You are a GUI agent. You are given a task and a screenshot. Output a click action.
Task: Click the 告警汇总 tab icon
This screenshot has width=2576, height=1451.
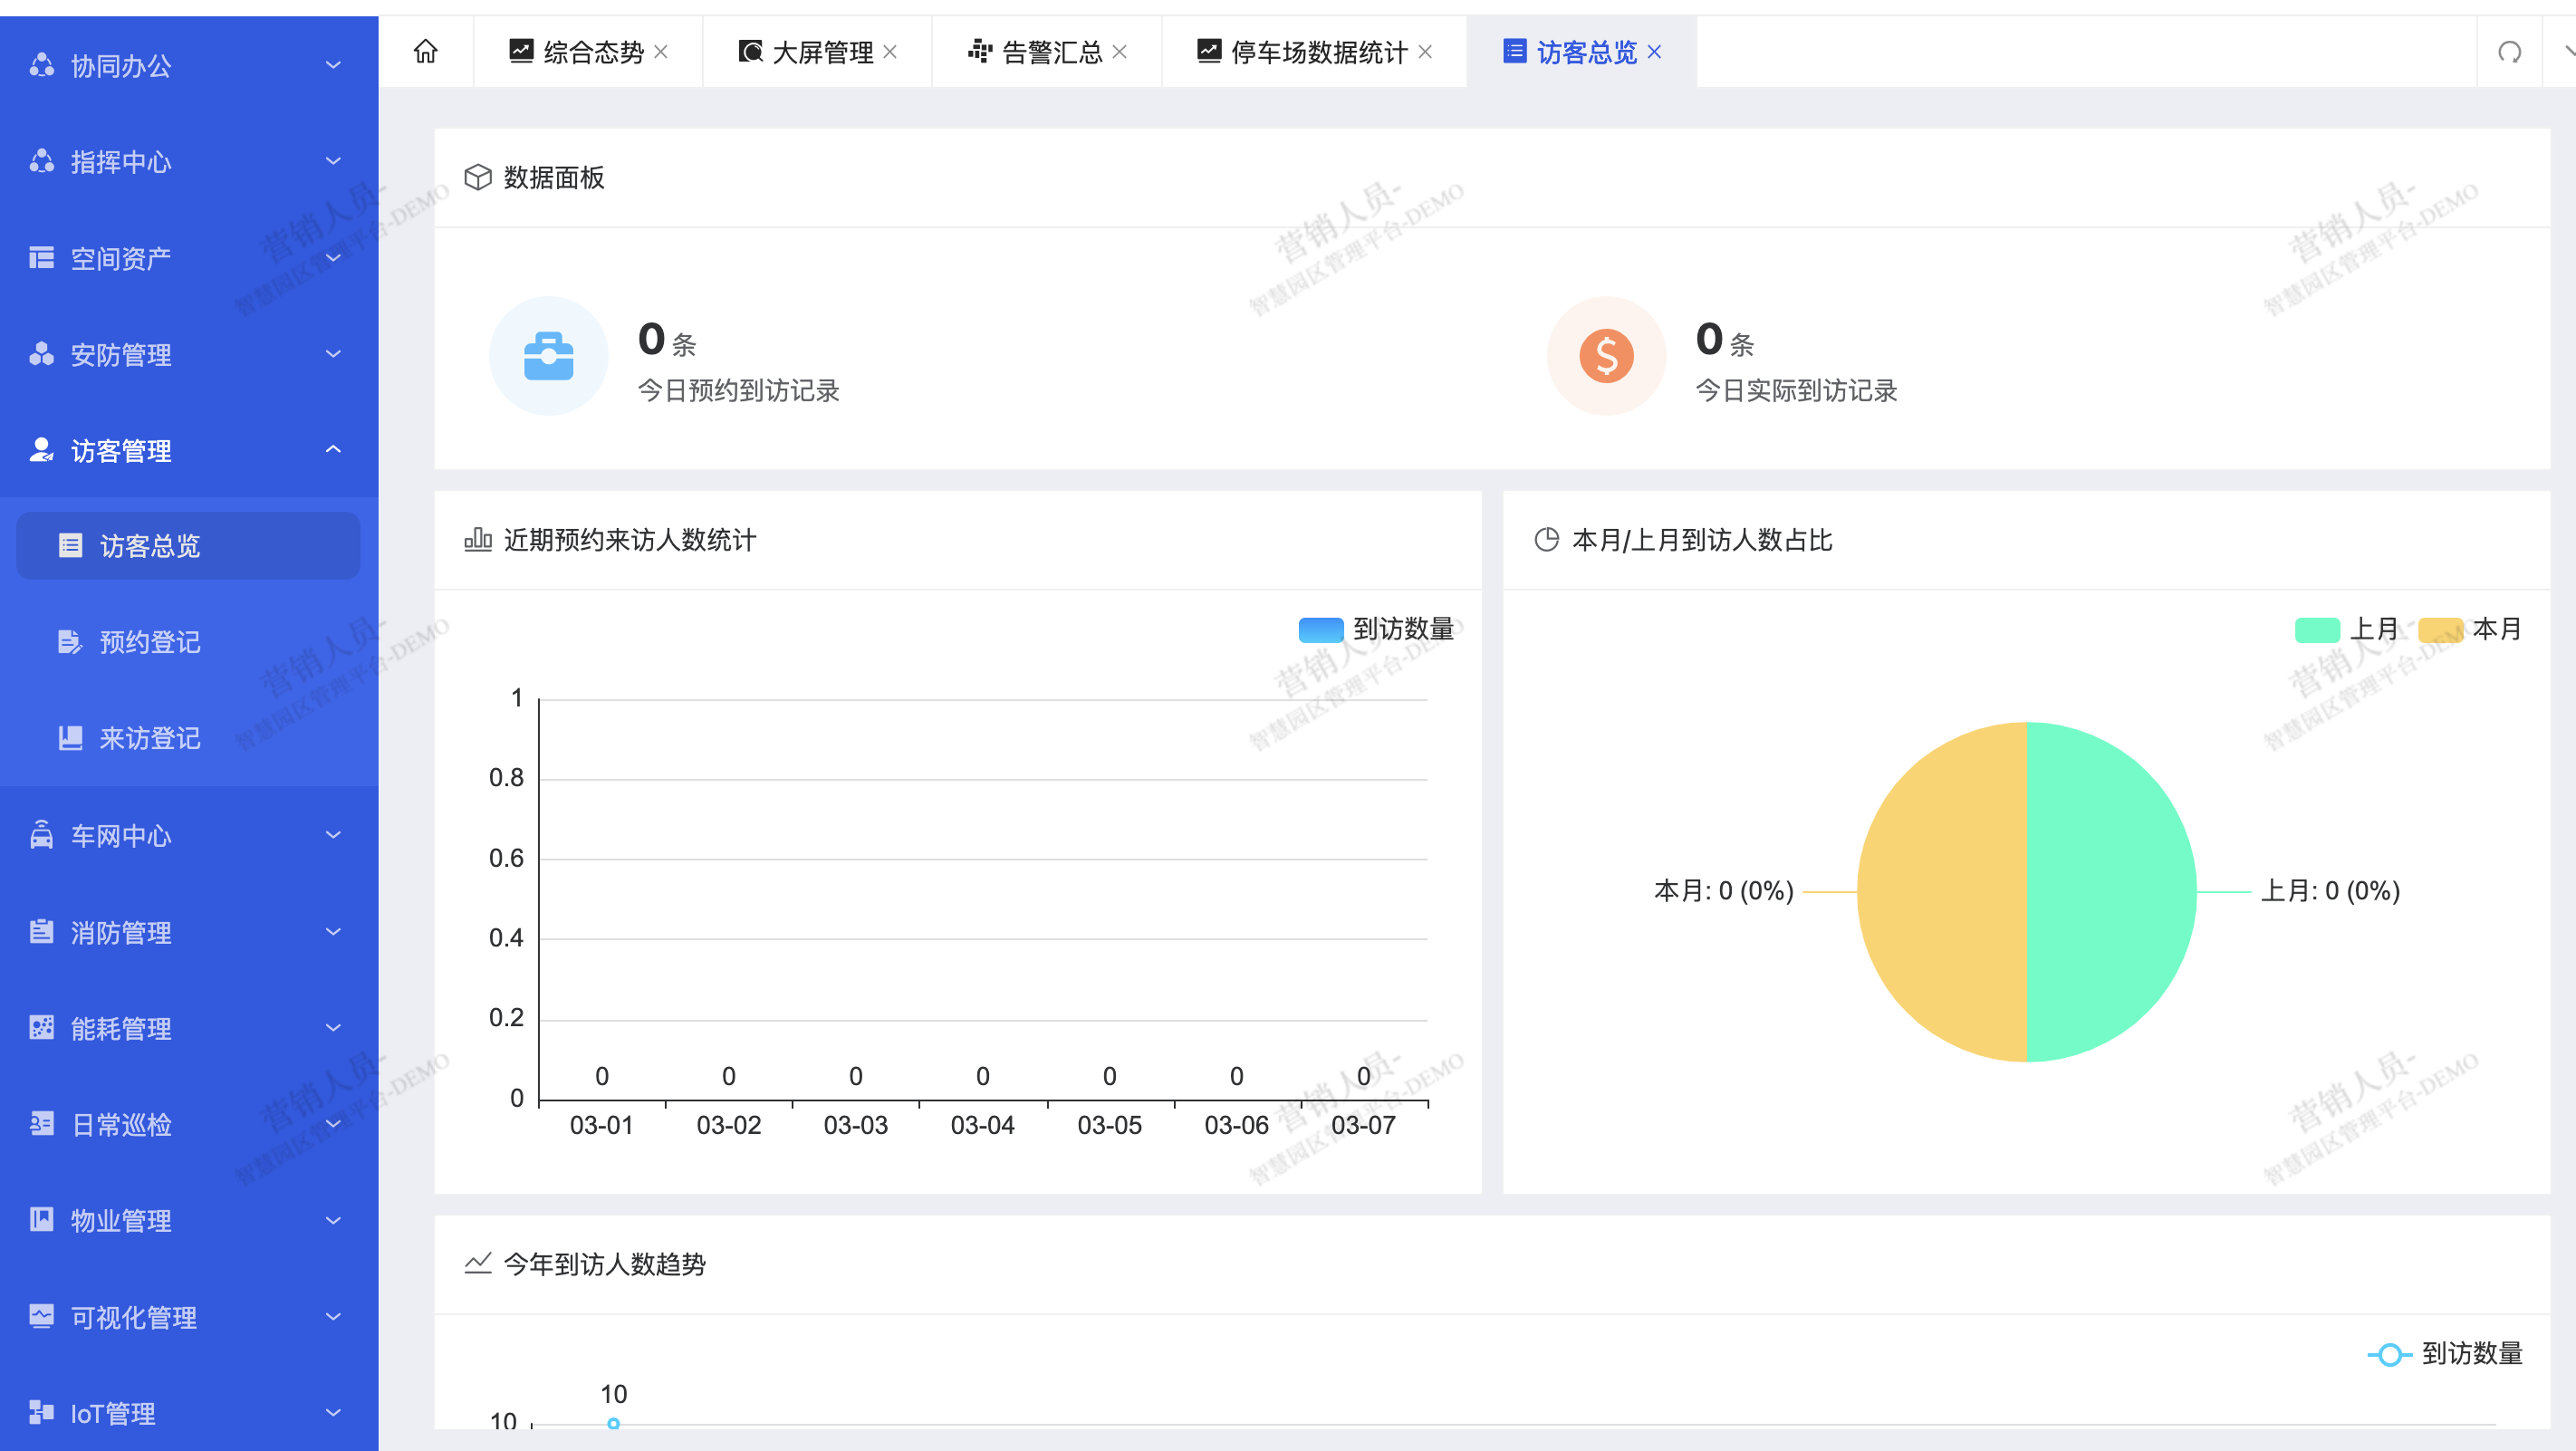coord(980,51)
